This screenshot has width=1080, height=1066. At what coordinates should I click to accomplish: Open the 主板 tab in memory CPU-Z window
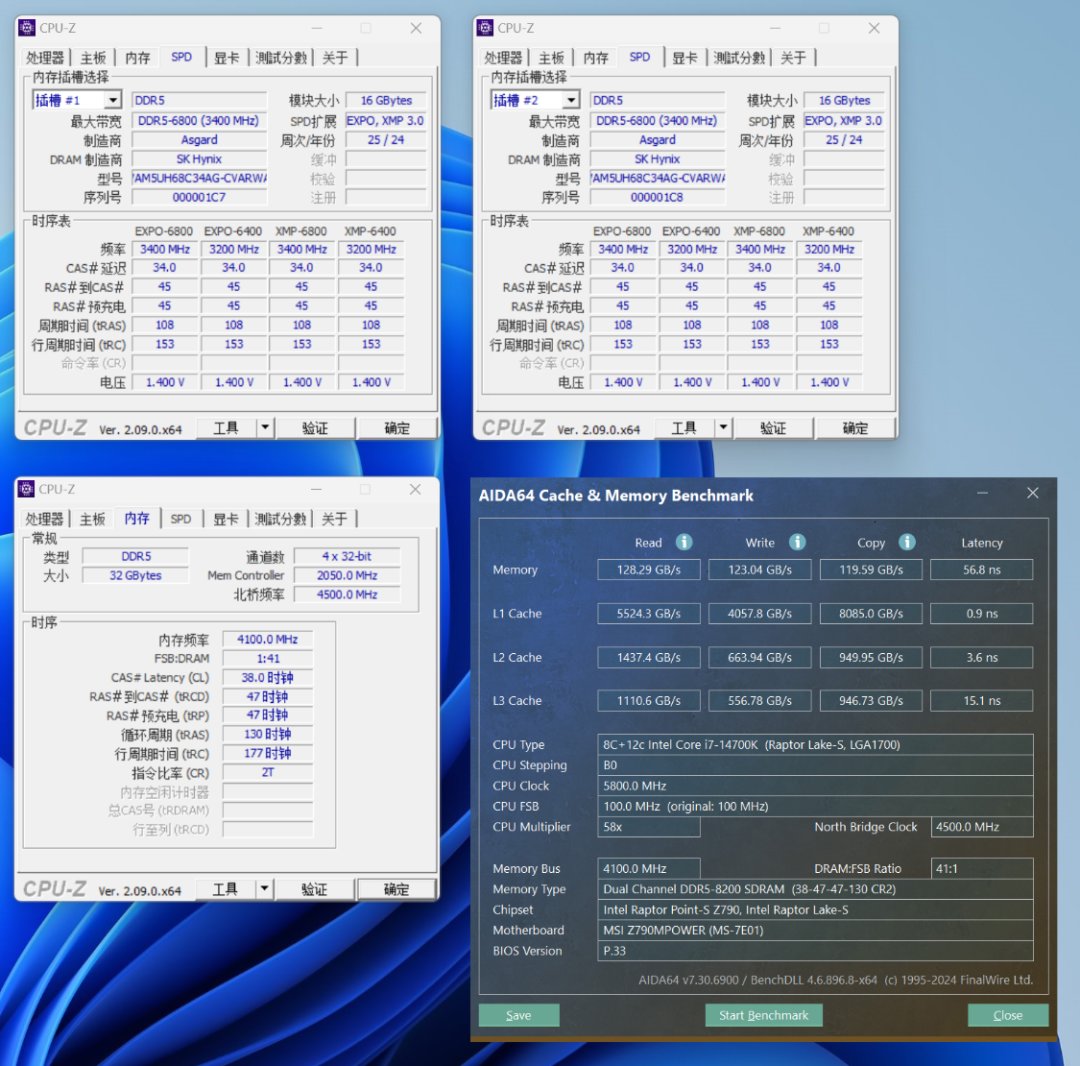coord(92,519)
